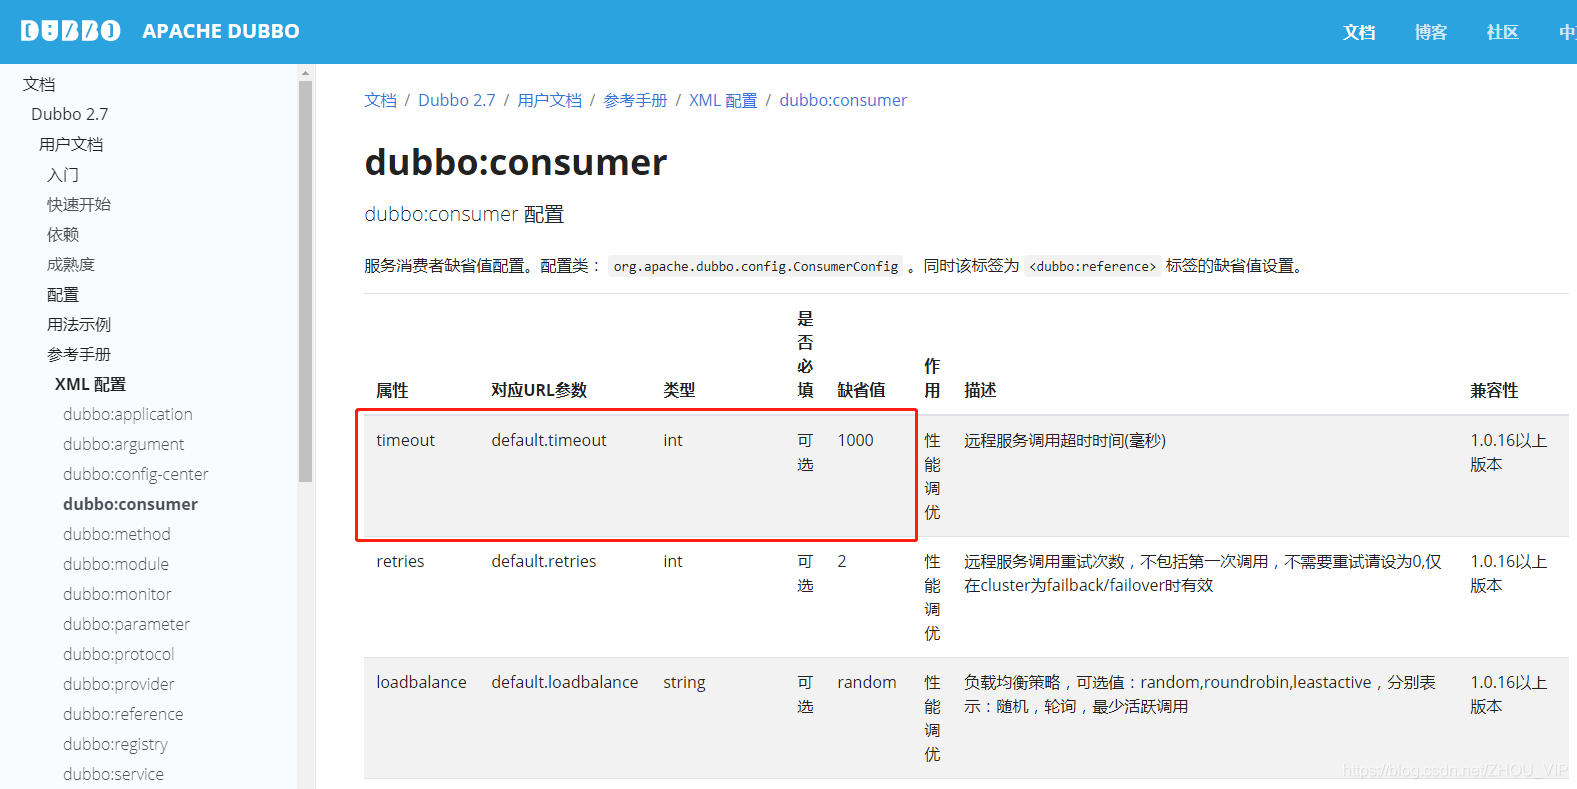Open 依赖 in the sidebar
Screen dimensions: 1577x789
click(63, 234)
